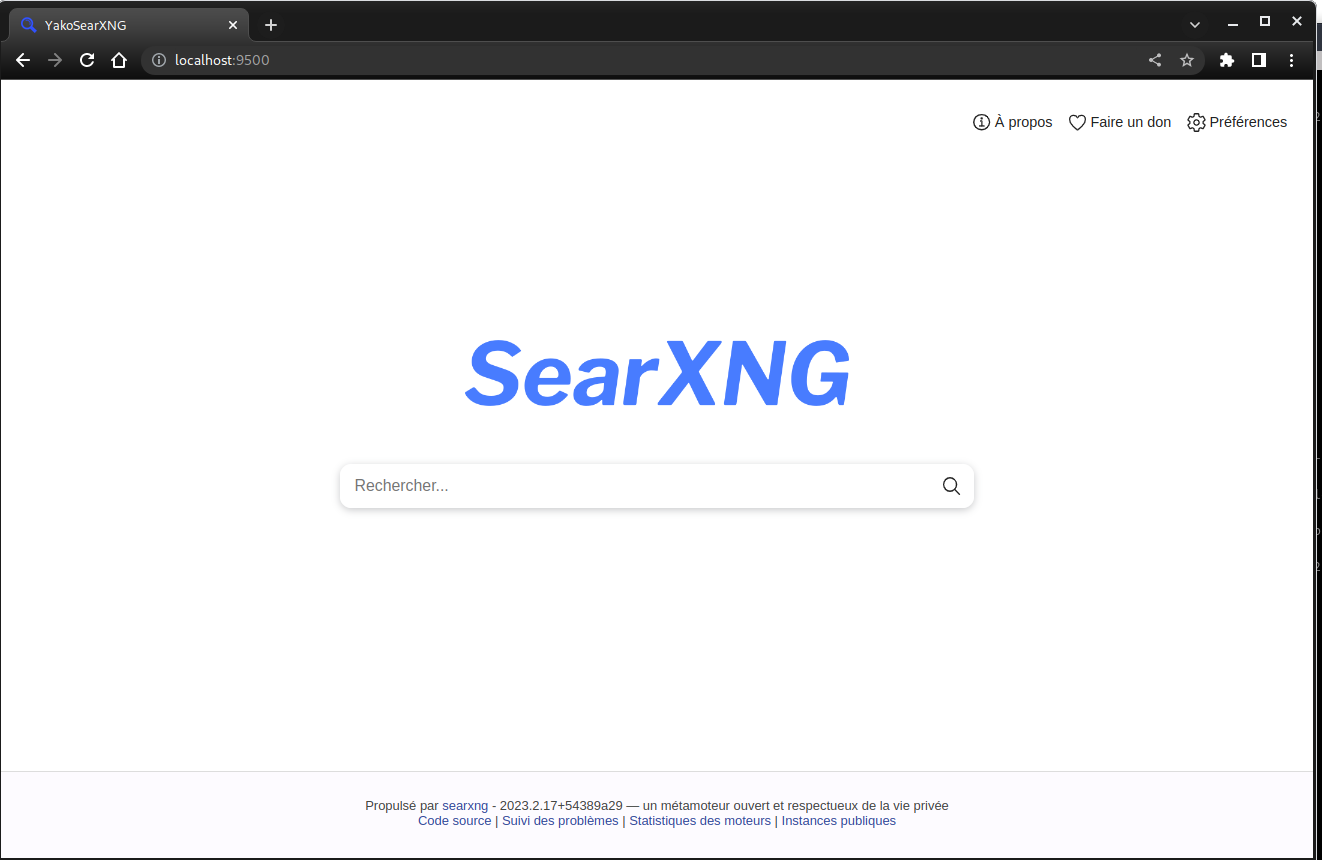Click the browser profile icon

(x=1259, y=60)
